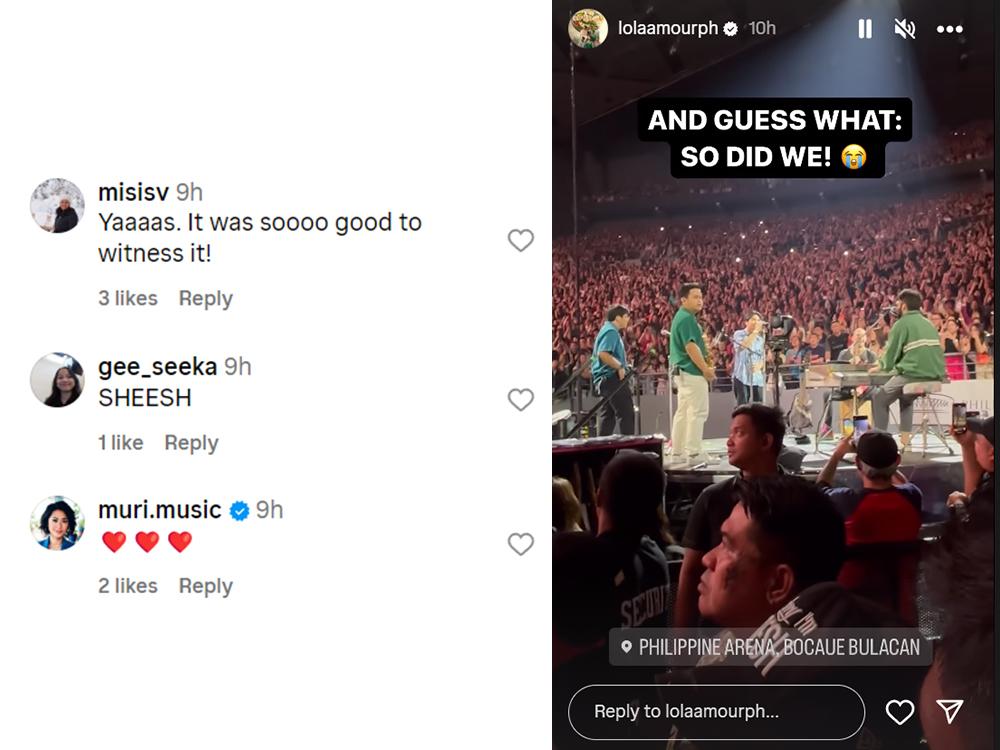View the 1 like on gee_seeka's comment
1000x750 pixels.
click(121, 442)
